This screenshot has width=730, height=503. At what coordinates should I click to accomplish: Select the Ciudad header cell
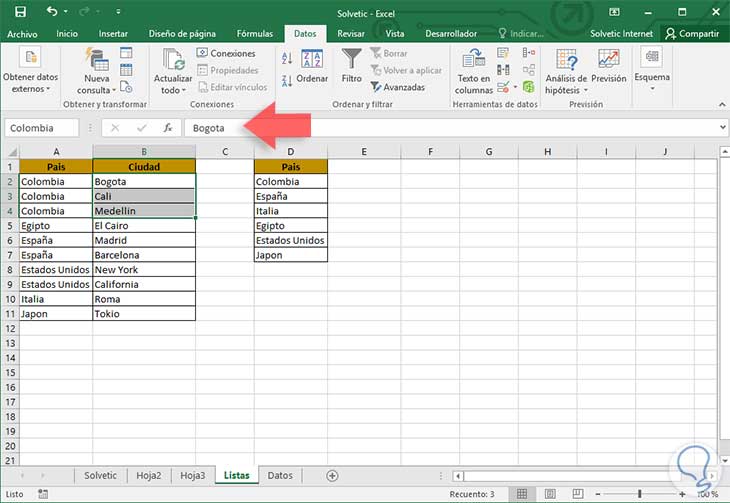(144, 167)
